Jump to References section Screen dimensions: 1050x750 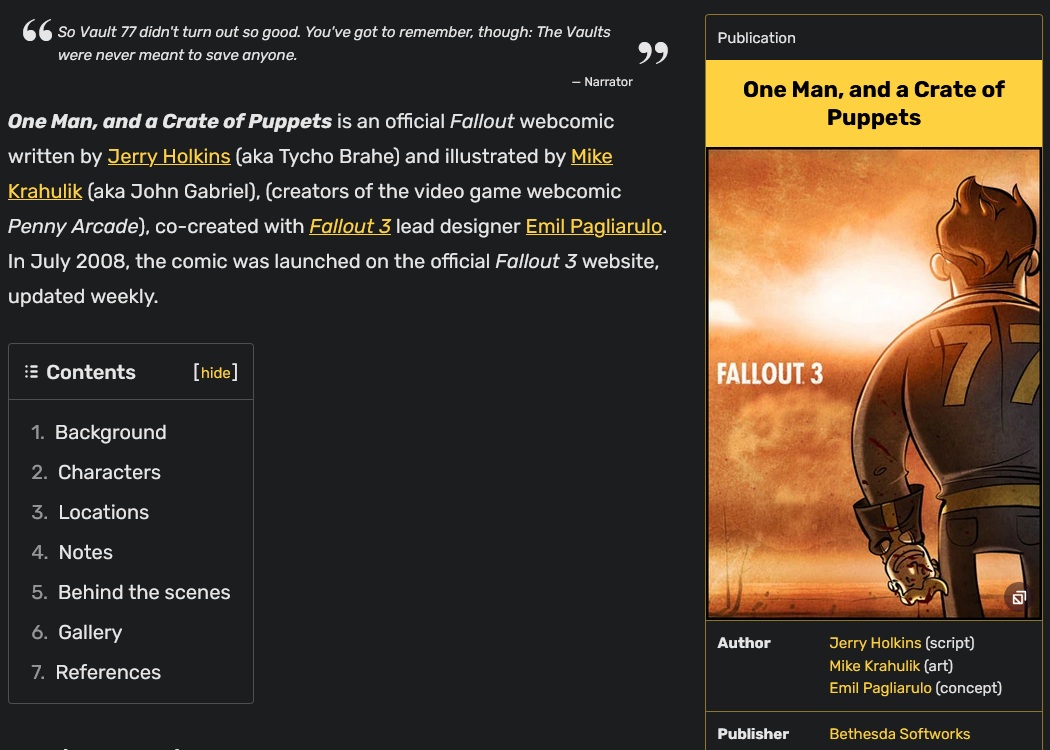[x=108, y=672]
